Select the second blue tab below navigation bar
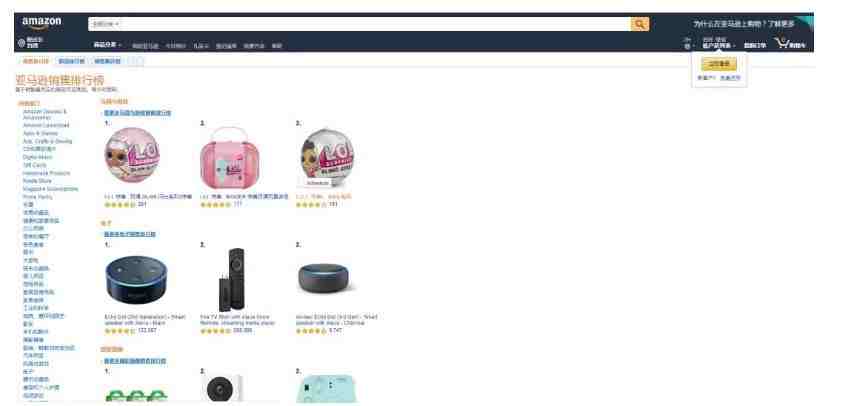 (71, 61)
